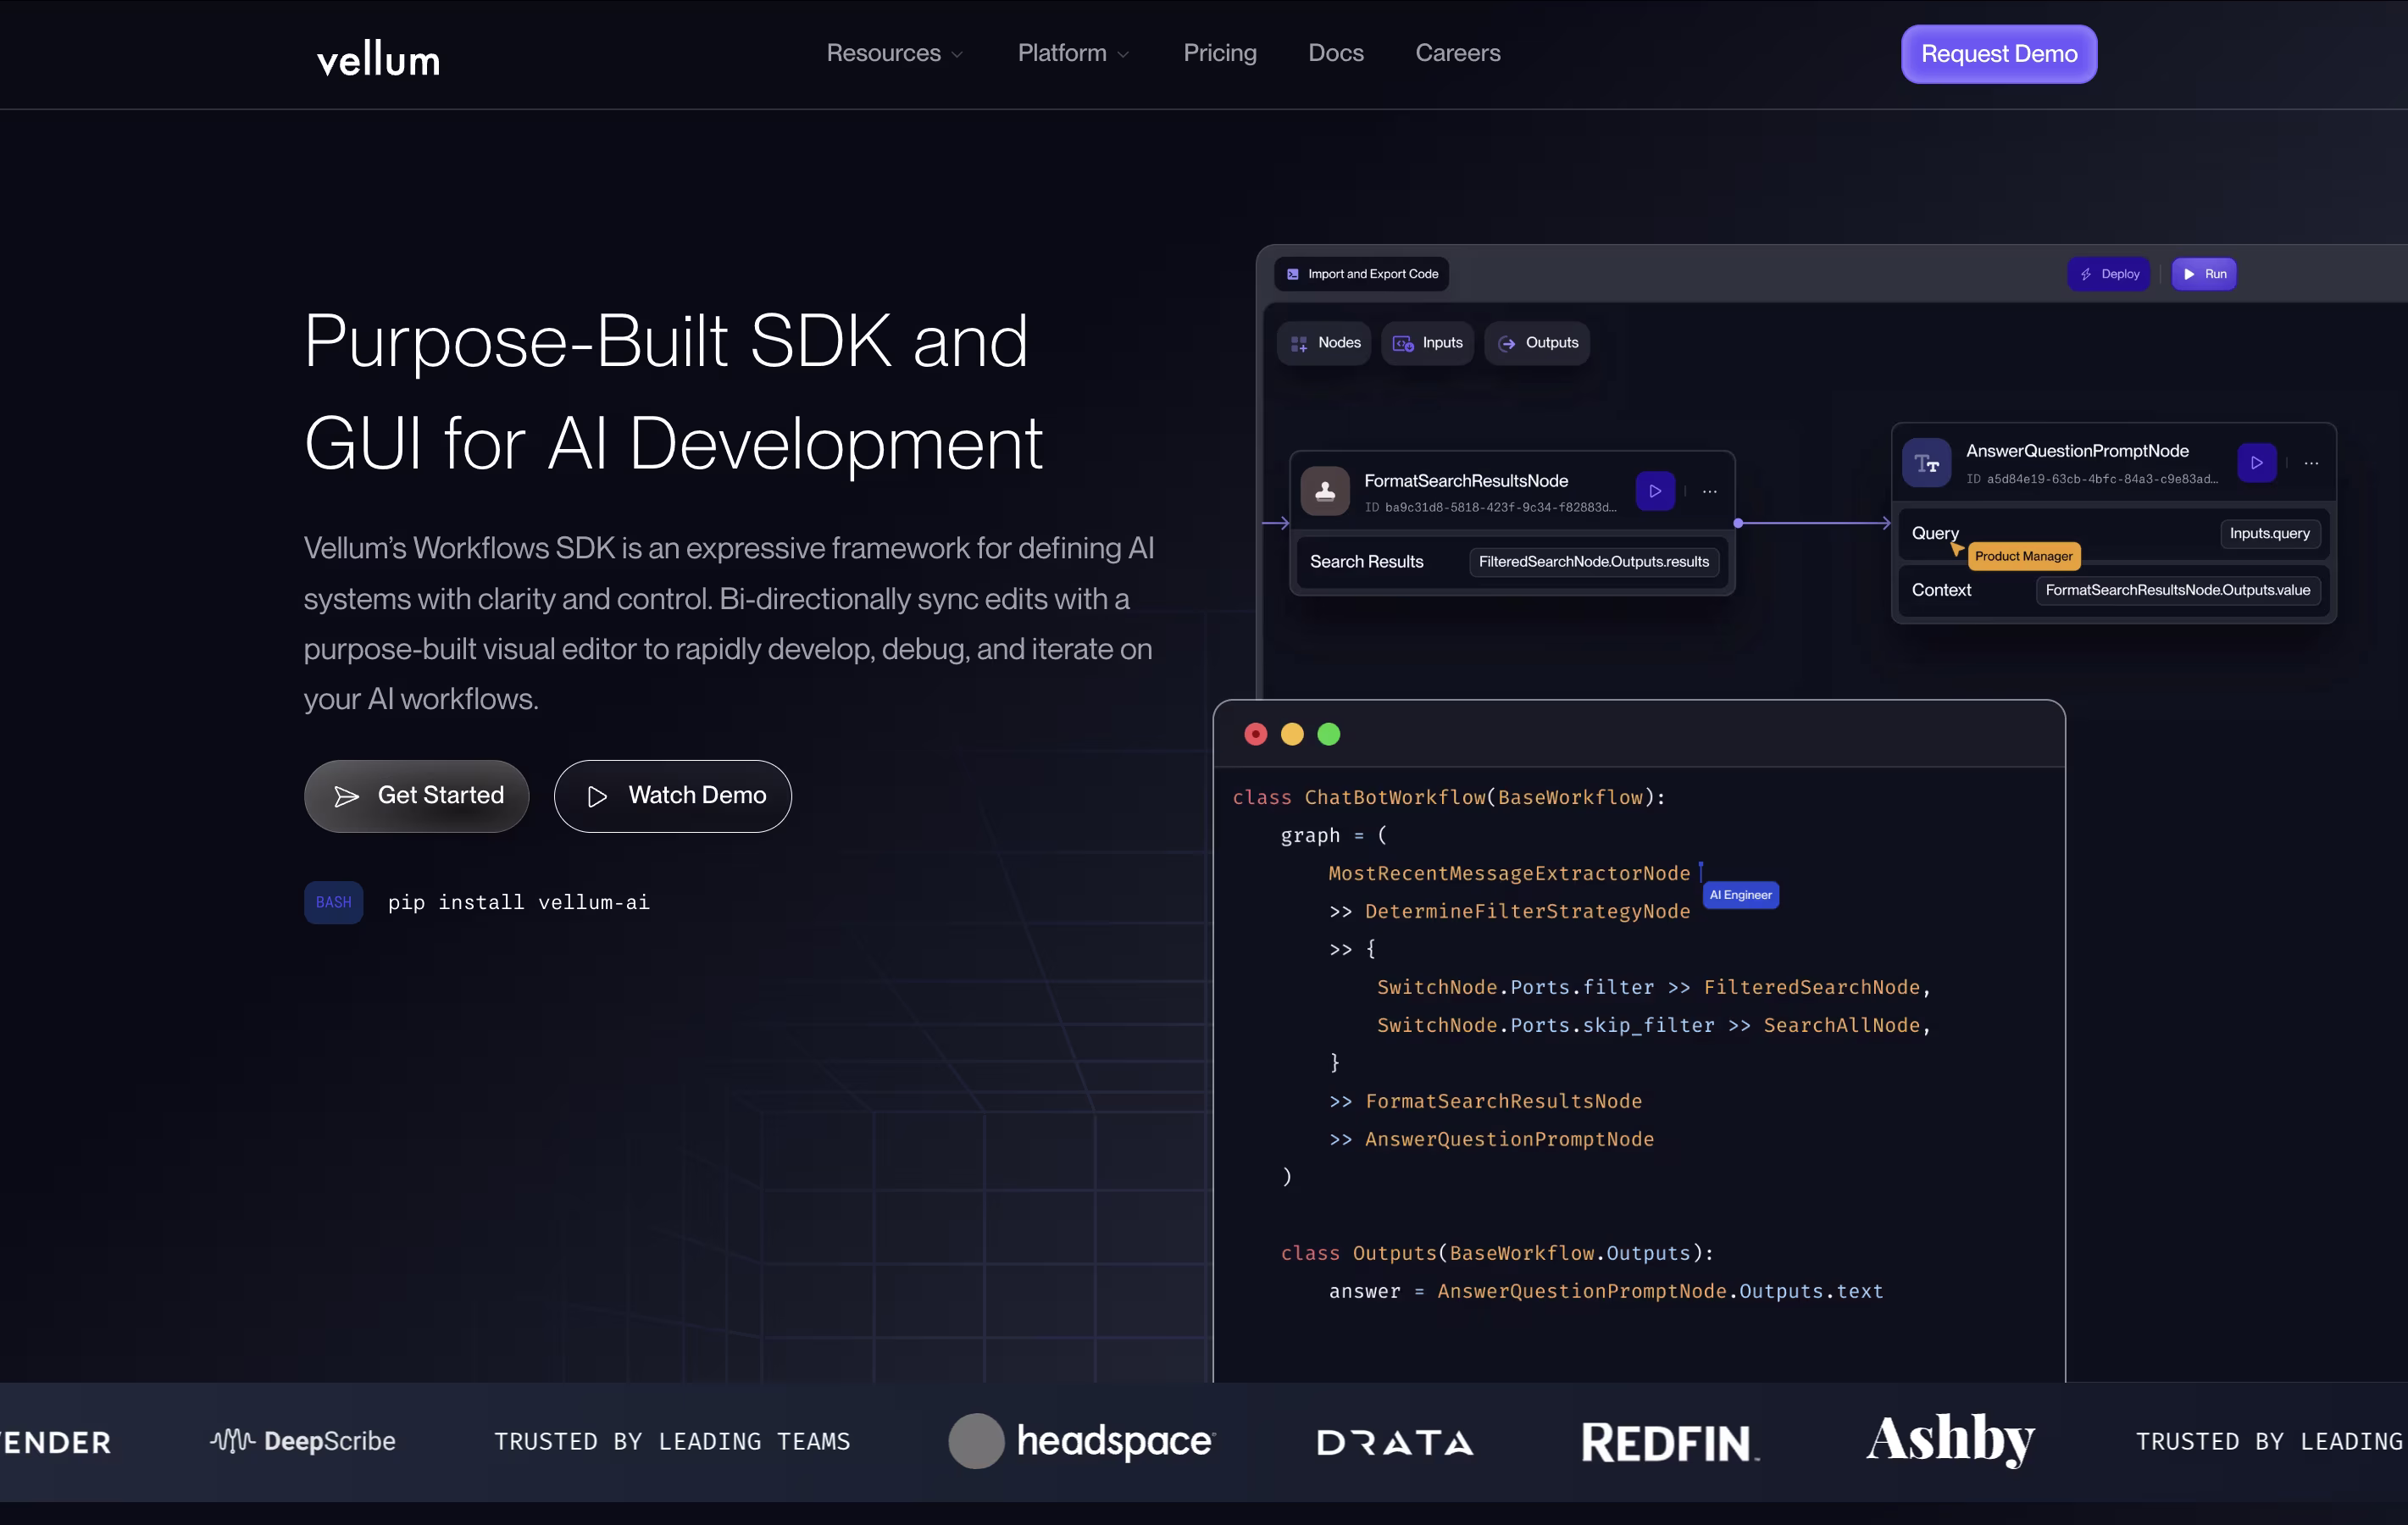2408x1525 pixels.
Task: Click the Request Demo button
Action: (x=1998, y=54)
